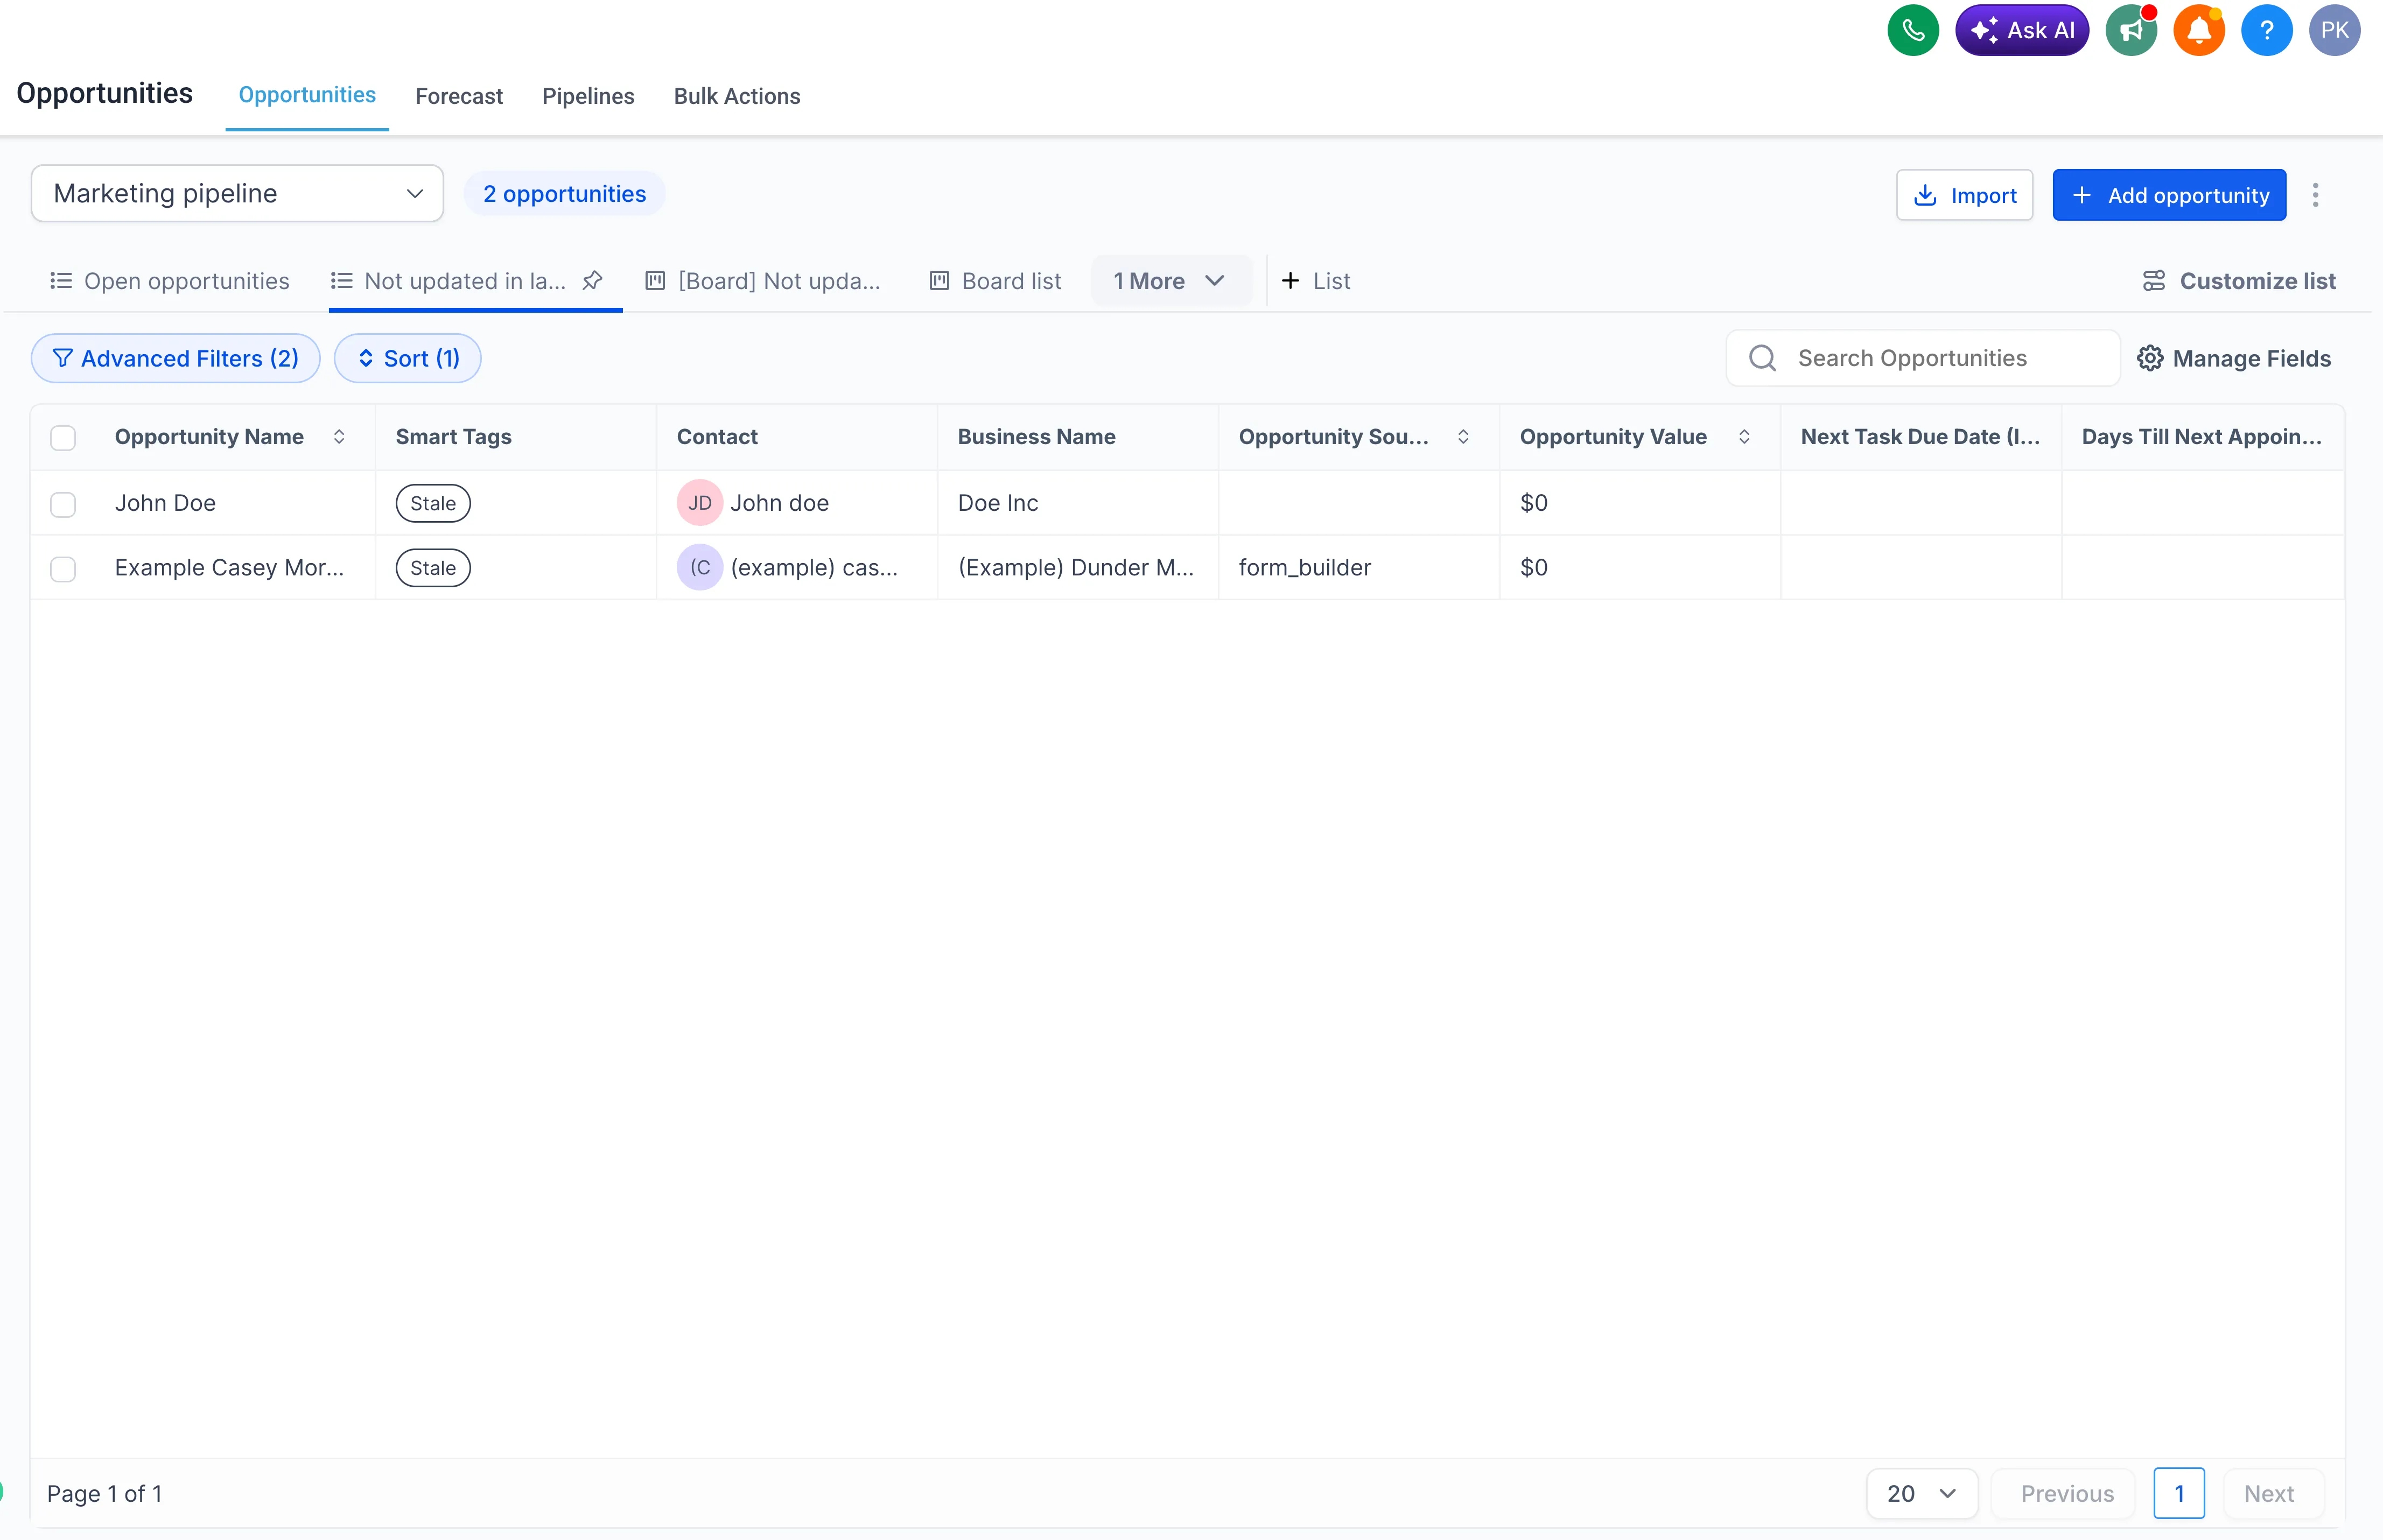The width and height of the screenshot is (2383, 1540).
Task: Open the PK user avatar
Action: 2334,30
